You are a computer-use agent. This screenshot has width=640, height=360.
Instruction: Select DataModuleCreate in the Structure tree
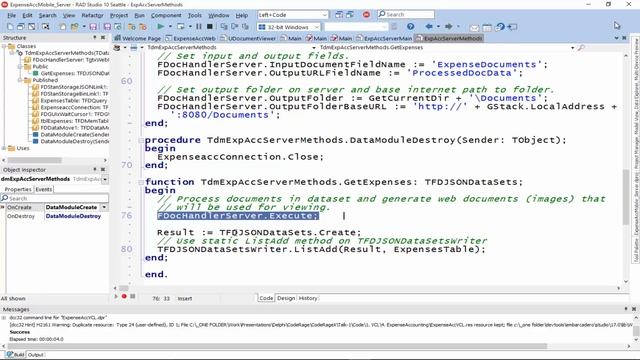(71, 134)
